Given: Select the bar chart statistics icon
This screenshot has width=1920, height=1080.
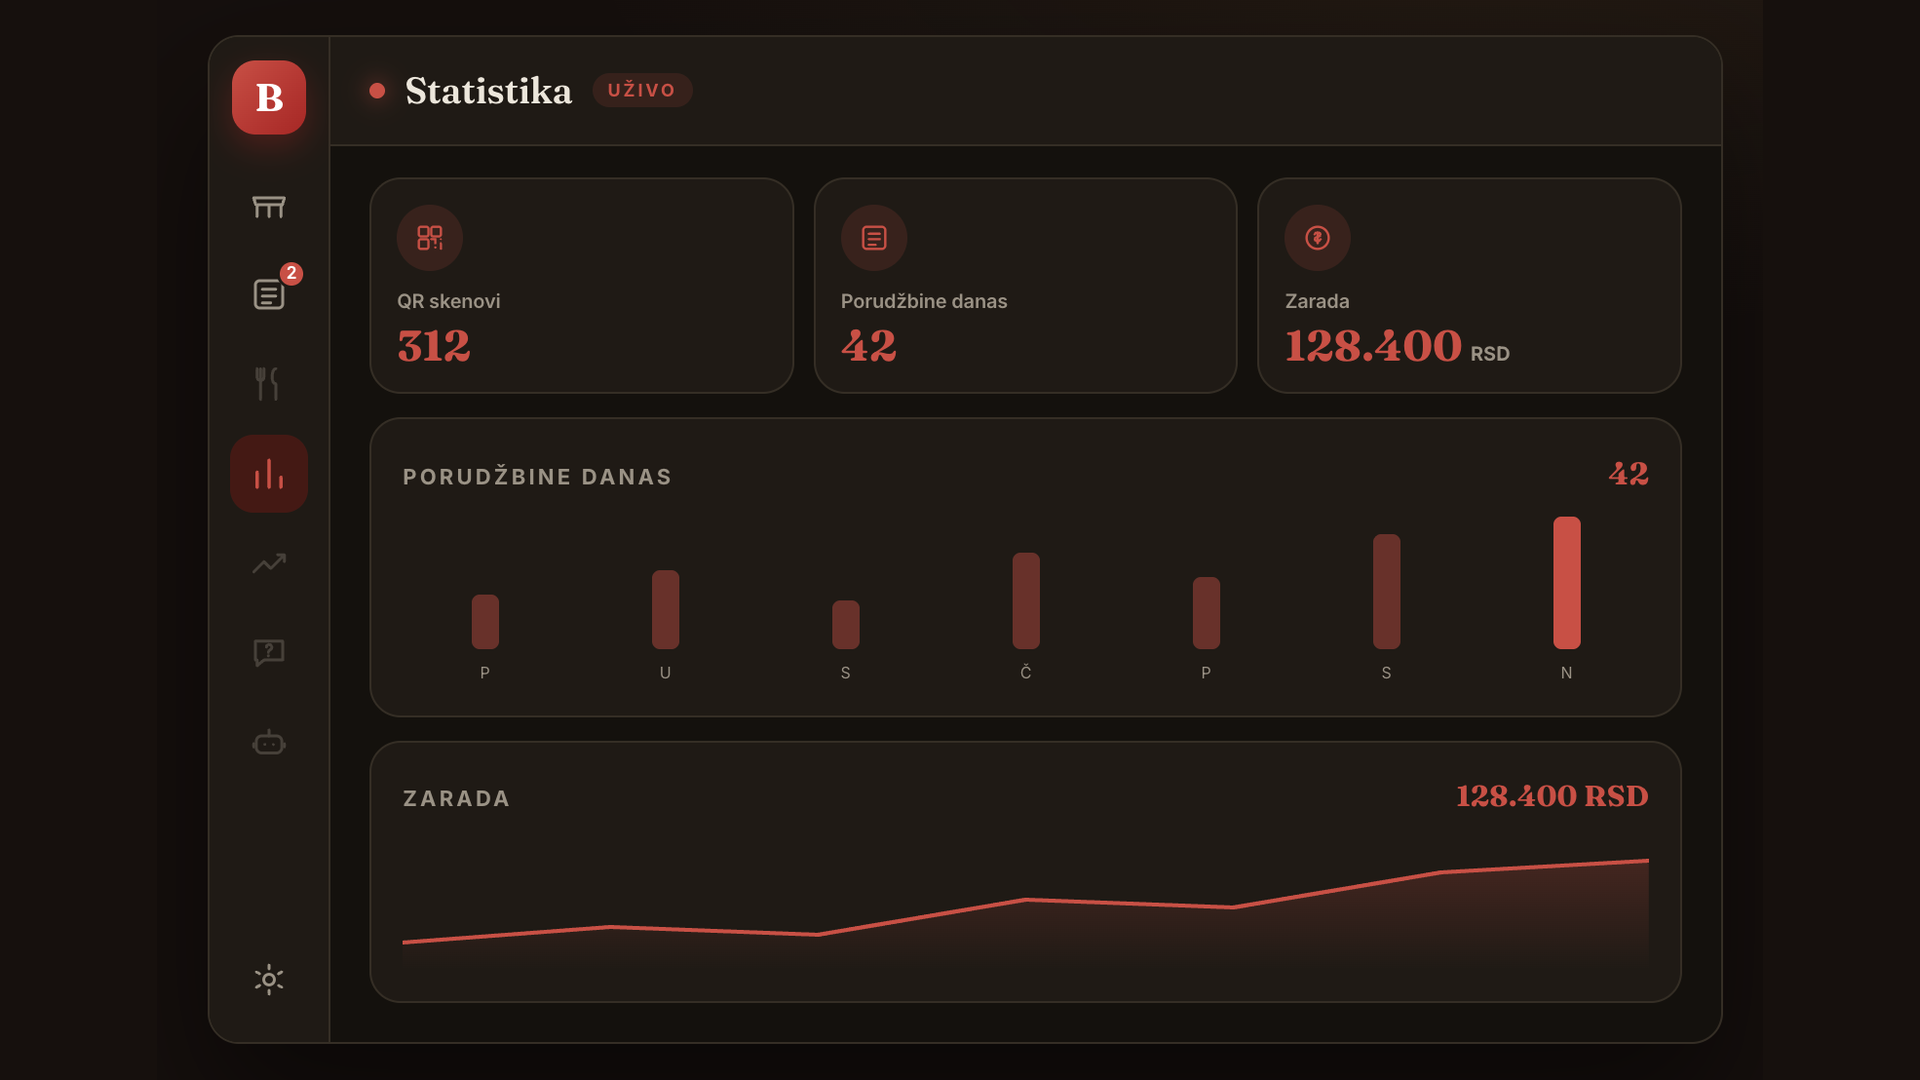Looking at the screenshot, I should [x=269, y=474].
